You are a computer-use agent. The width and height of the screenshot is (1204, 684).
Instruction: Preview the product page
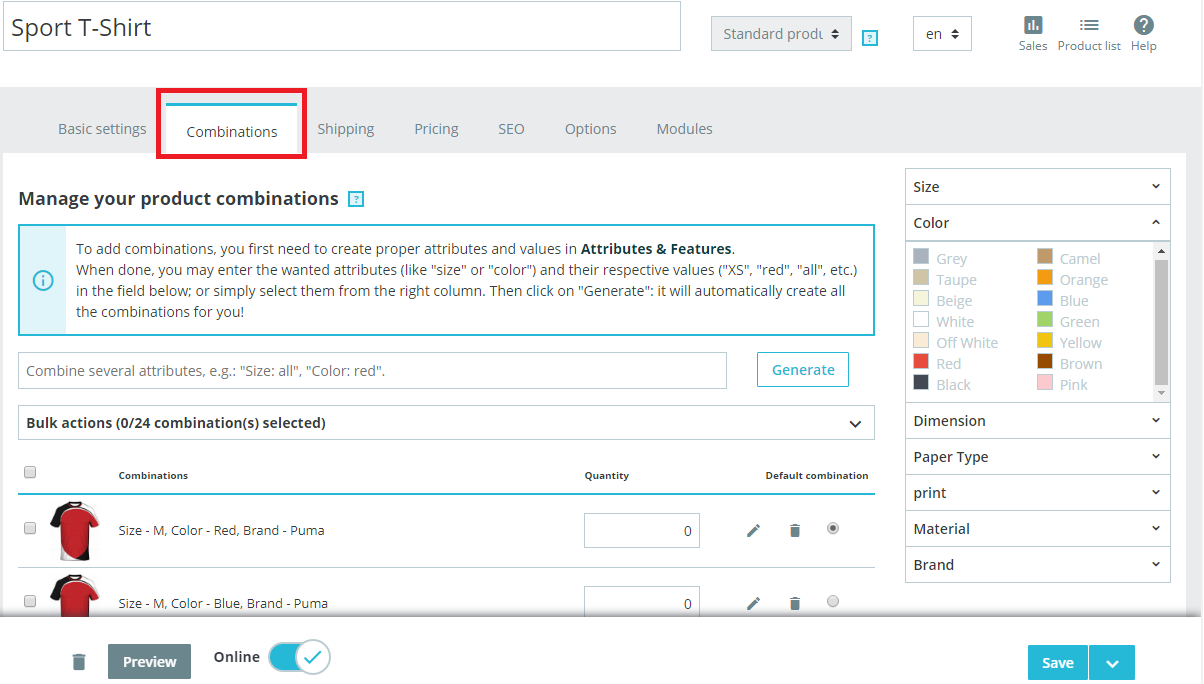point(149,661)
